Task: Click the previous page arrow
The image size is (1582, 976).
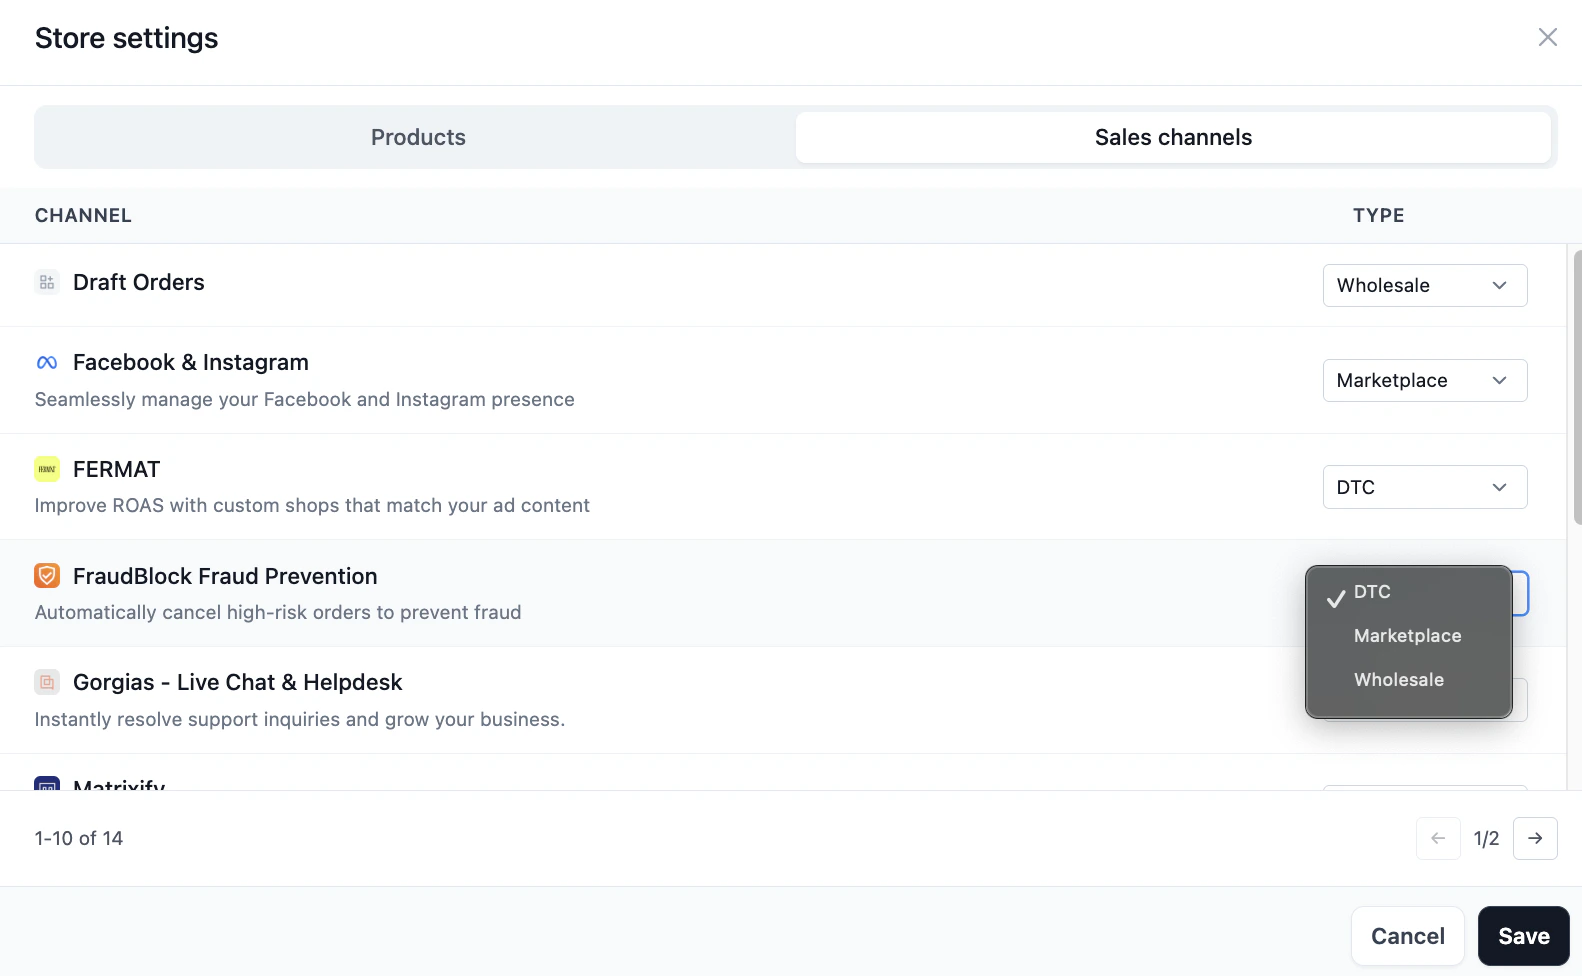Action: pyautogui.click(x=1438, y=838)
